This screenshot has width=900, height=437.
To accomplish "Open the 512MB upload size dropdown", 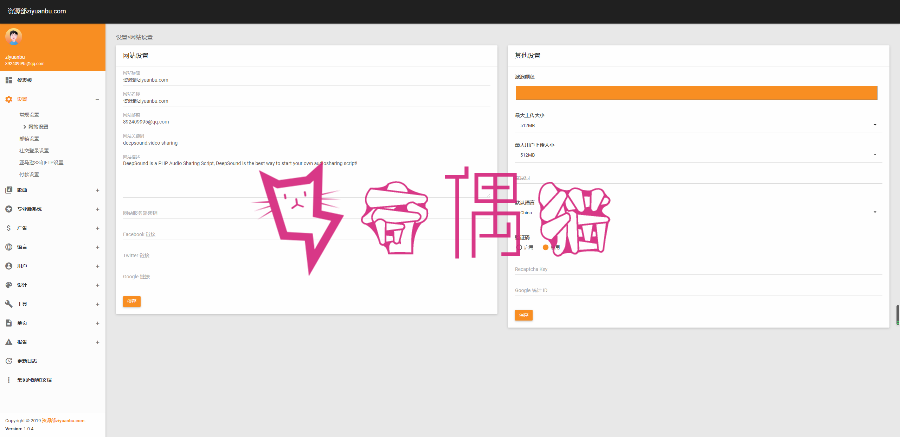I will [698, 155].
